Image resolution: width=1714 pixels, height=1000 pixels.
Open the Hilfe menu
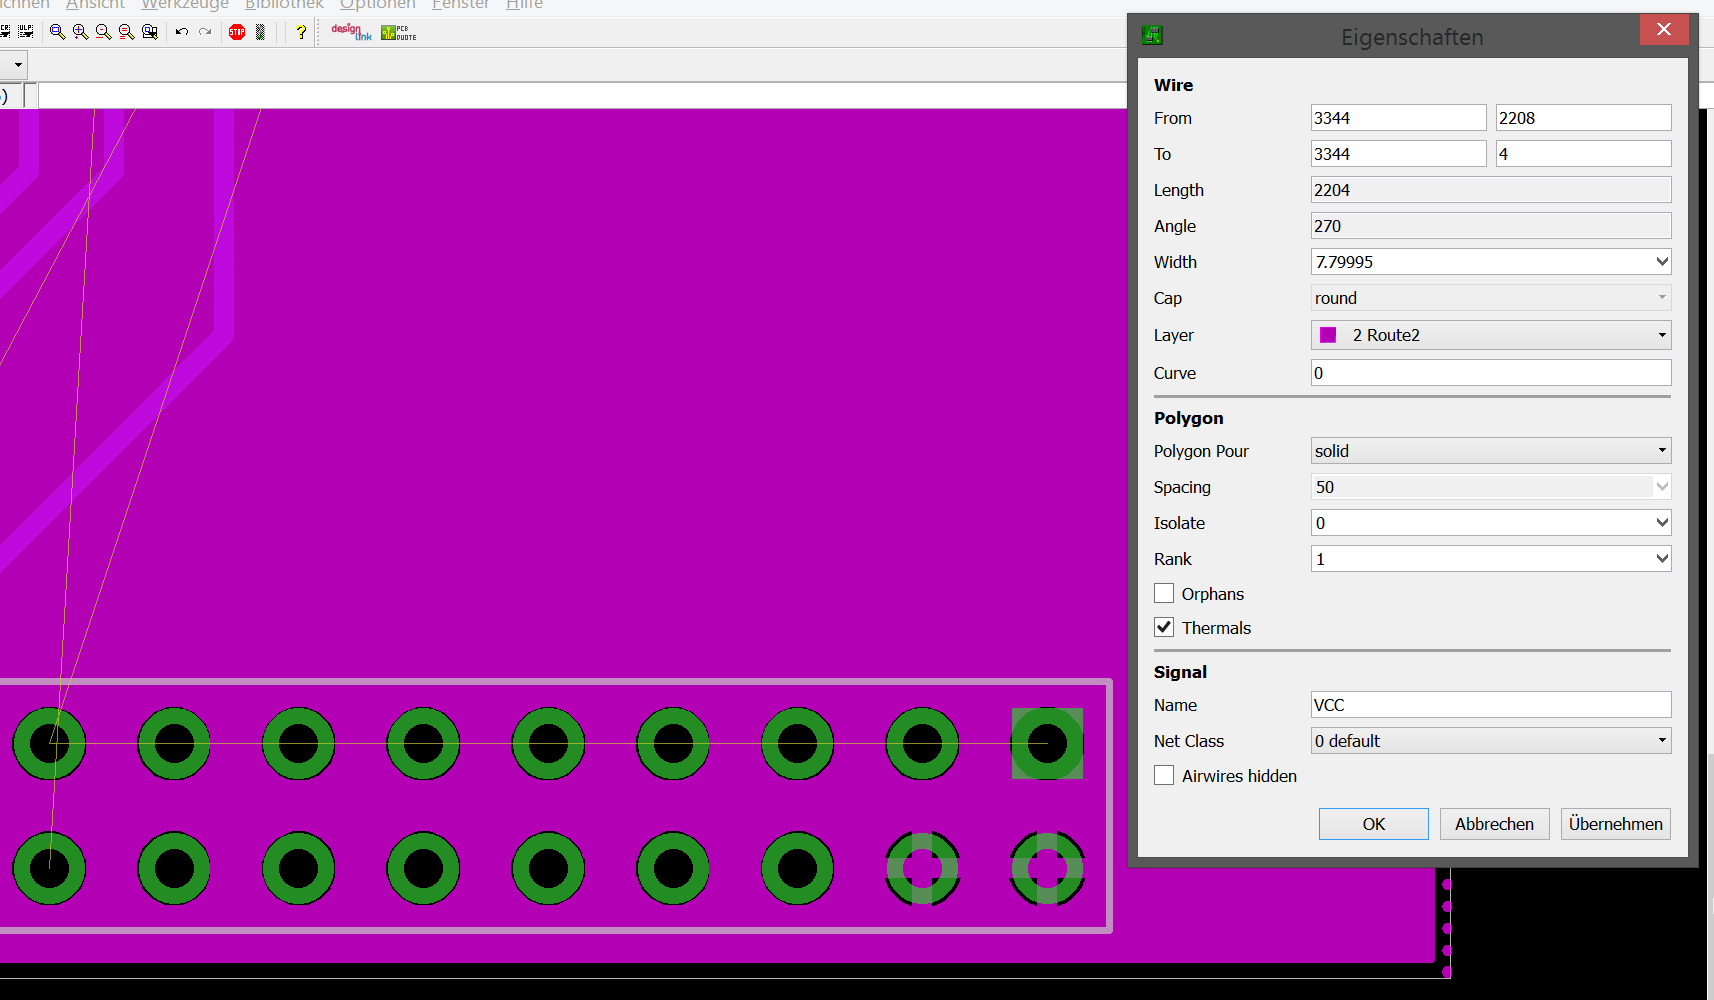[524, 4]
